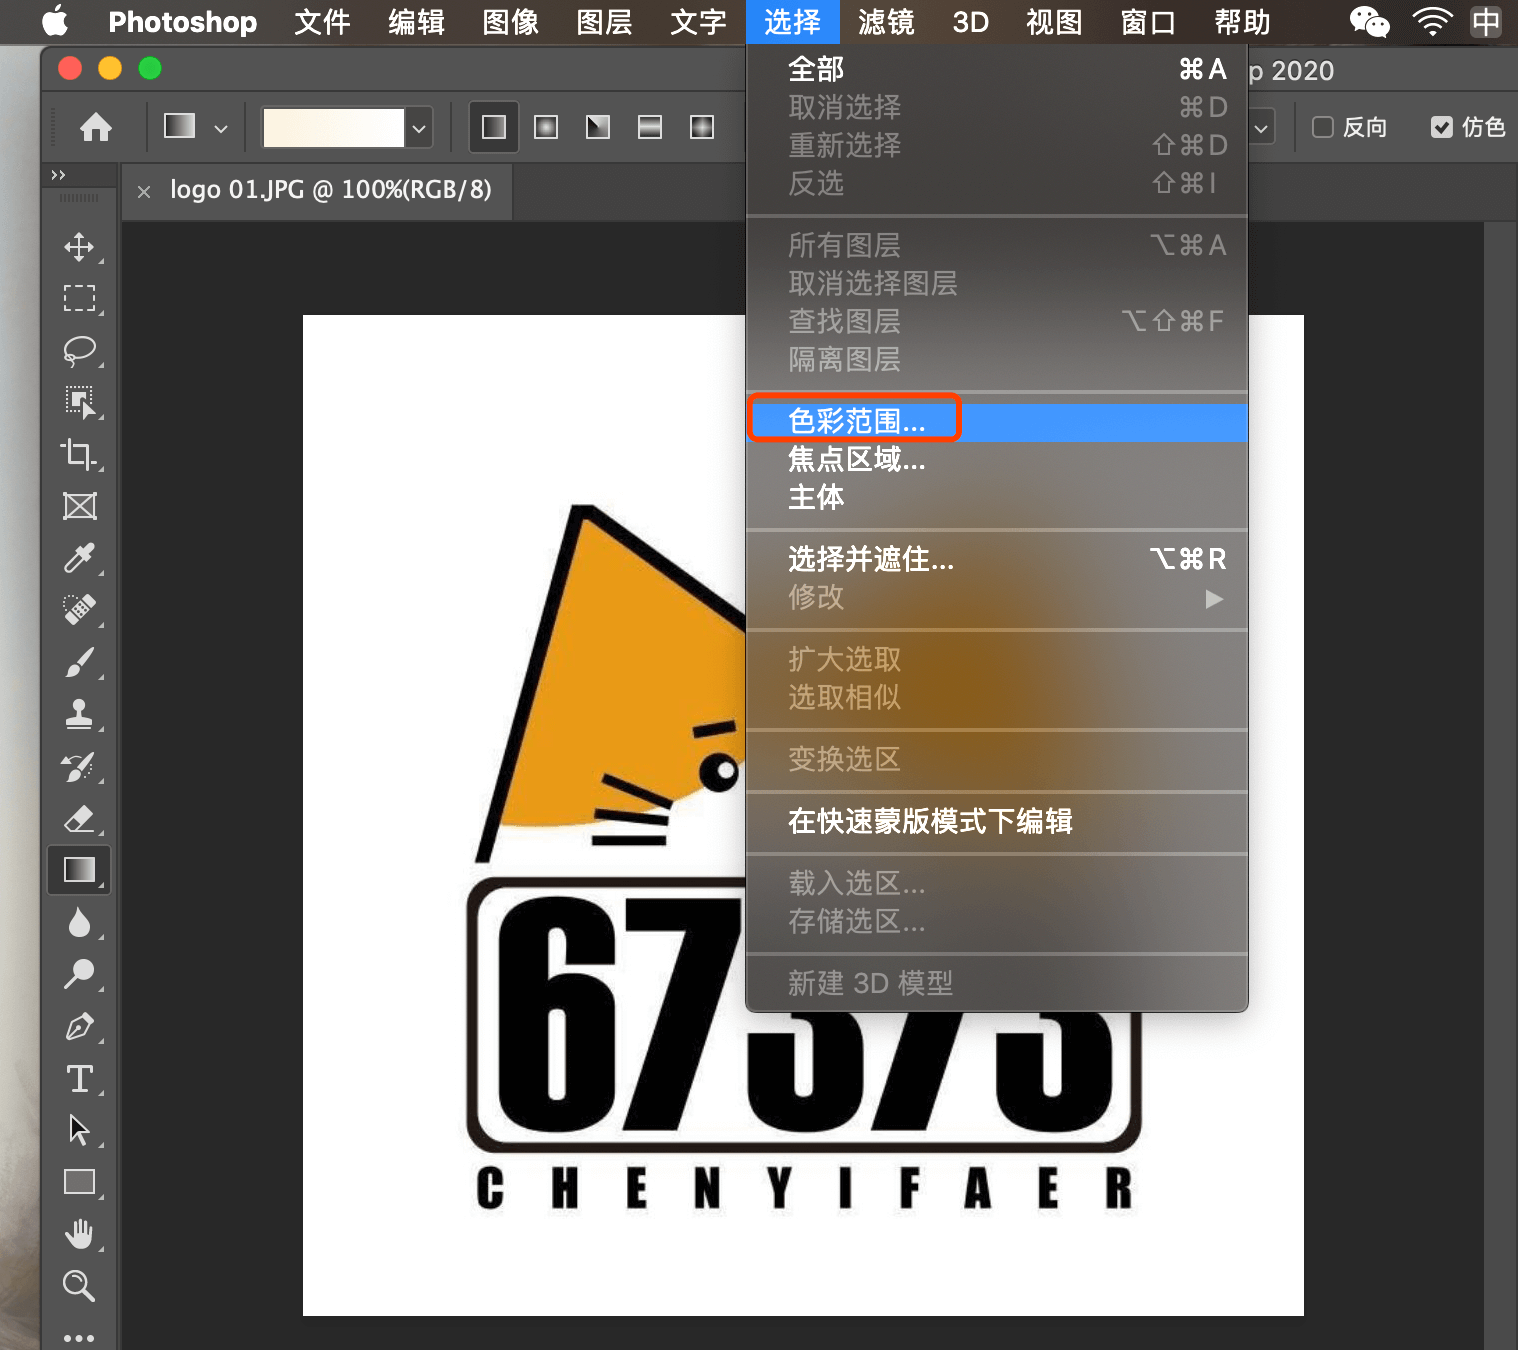1518x1350 pixels.
Task: Open the 帮助 menu
Action: 1242,22
